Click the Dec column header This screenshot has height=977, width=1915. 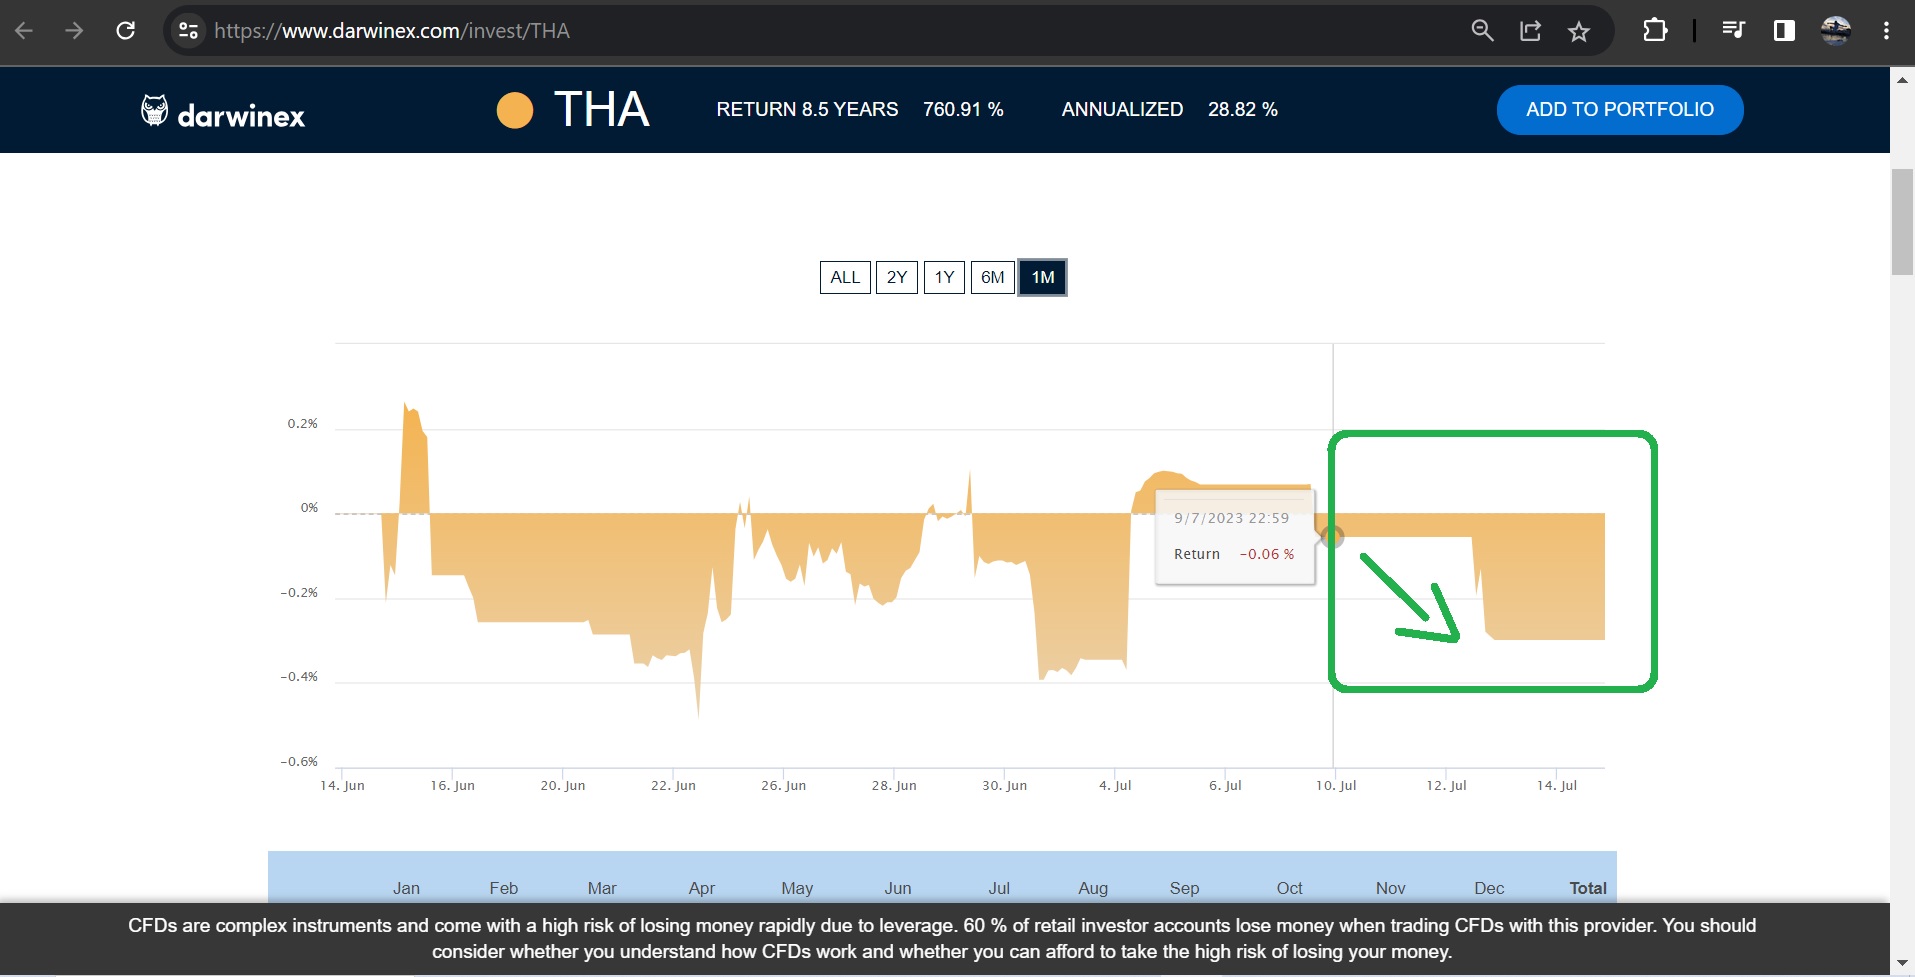pyautogui.click(x=1489, y=888)
